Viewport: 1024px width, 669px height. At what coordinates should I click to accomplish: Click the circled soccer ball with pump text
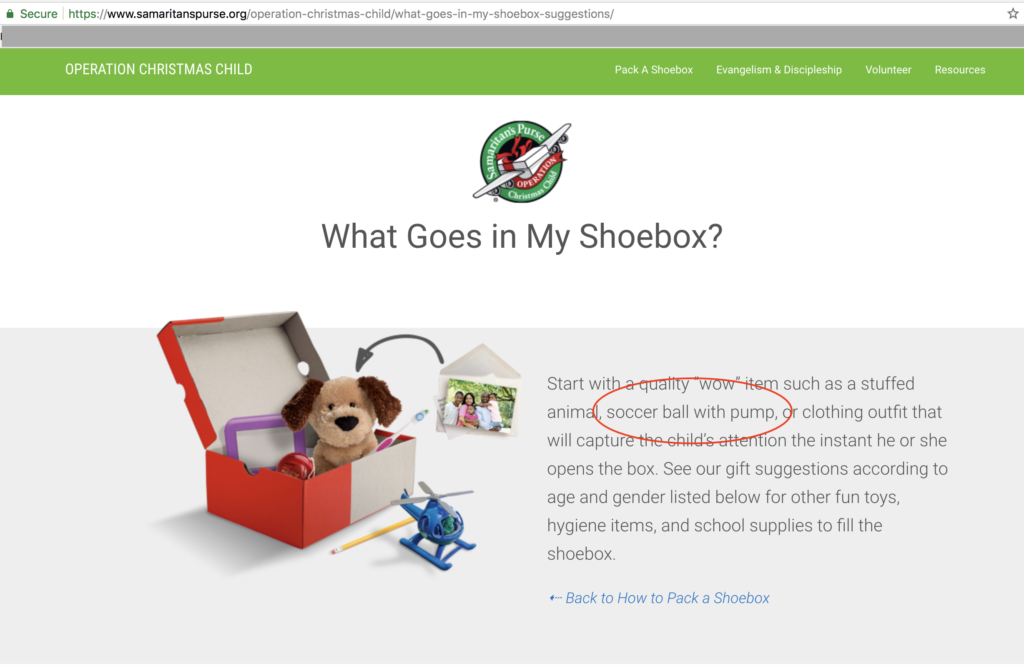click(x=692, y=412)
